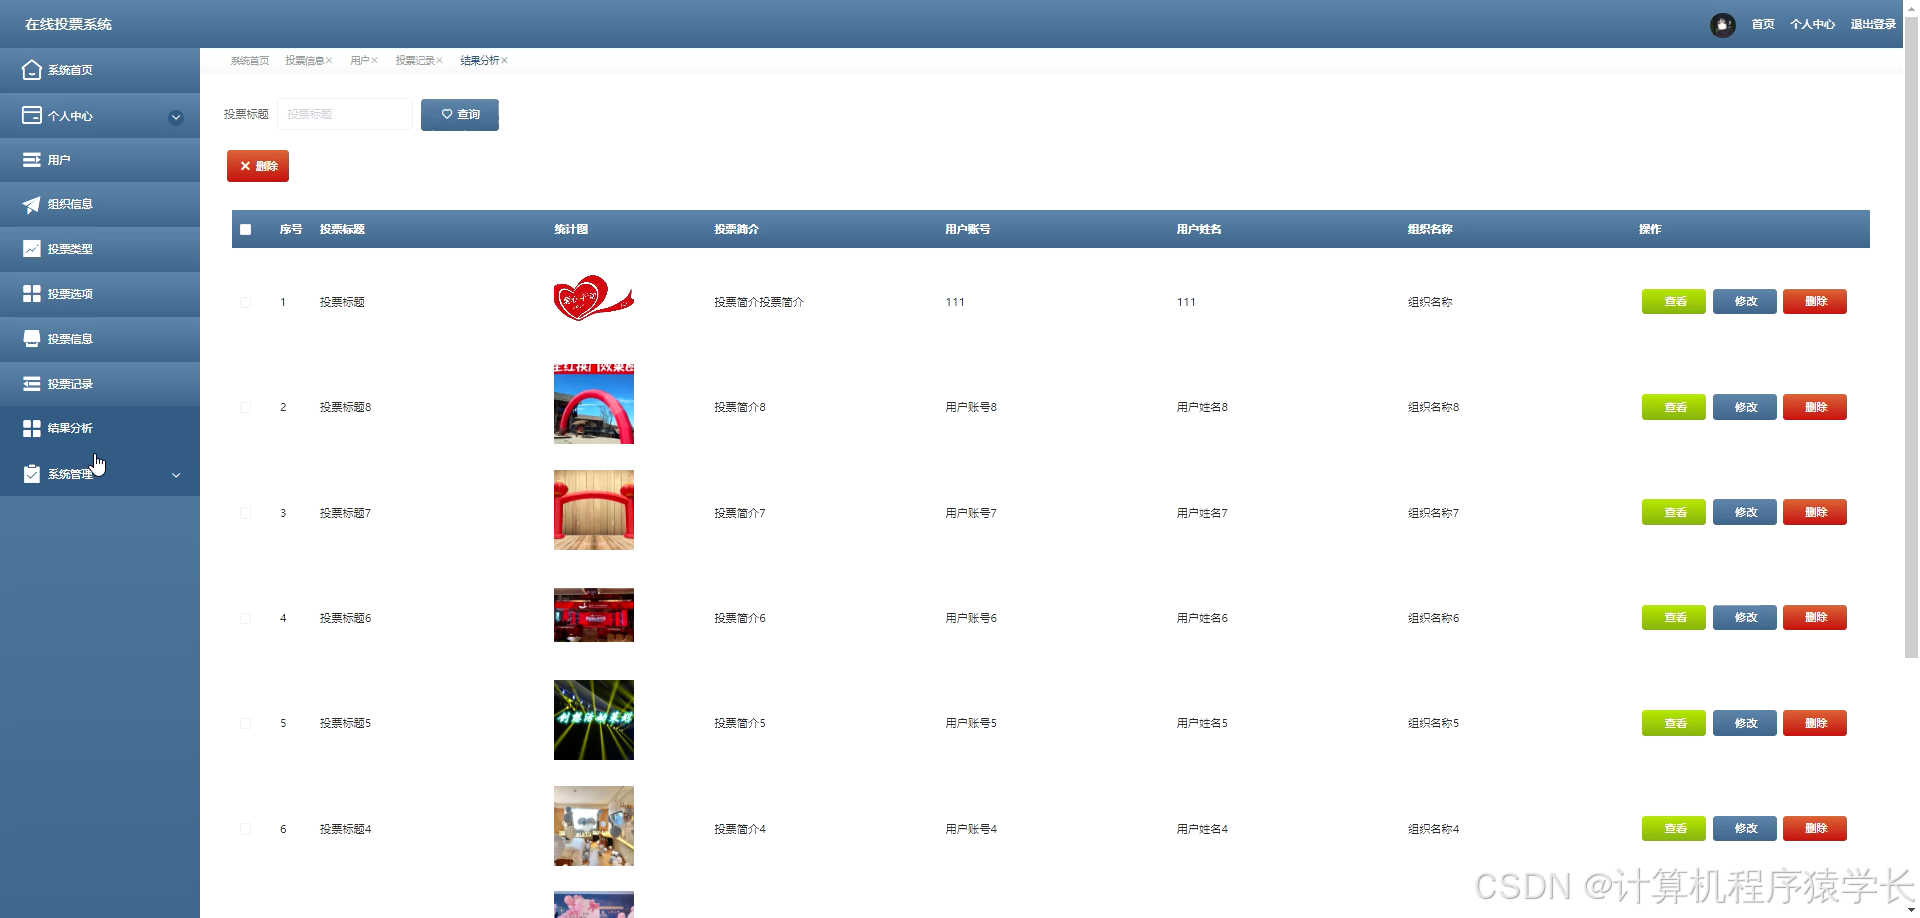Click the chart icon beside 投票类型
This screenshot has height=918, width=1920.
point(32,249)
